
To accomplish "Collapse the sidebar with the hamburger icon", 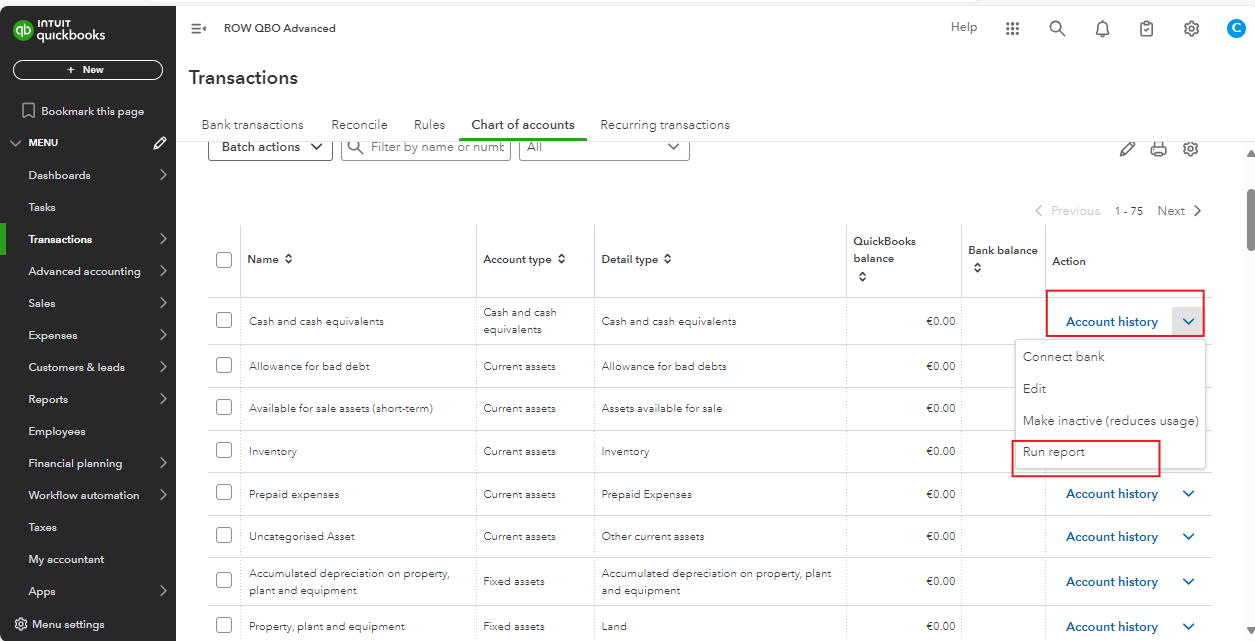I will [x=198, y=29].
